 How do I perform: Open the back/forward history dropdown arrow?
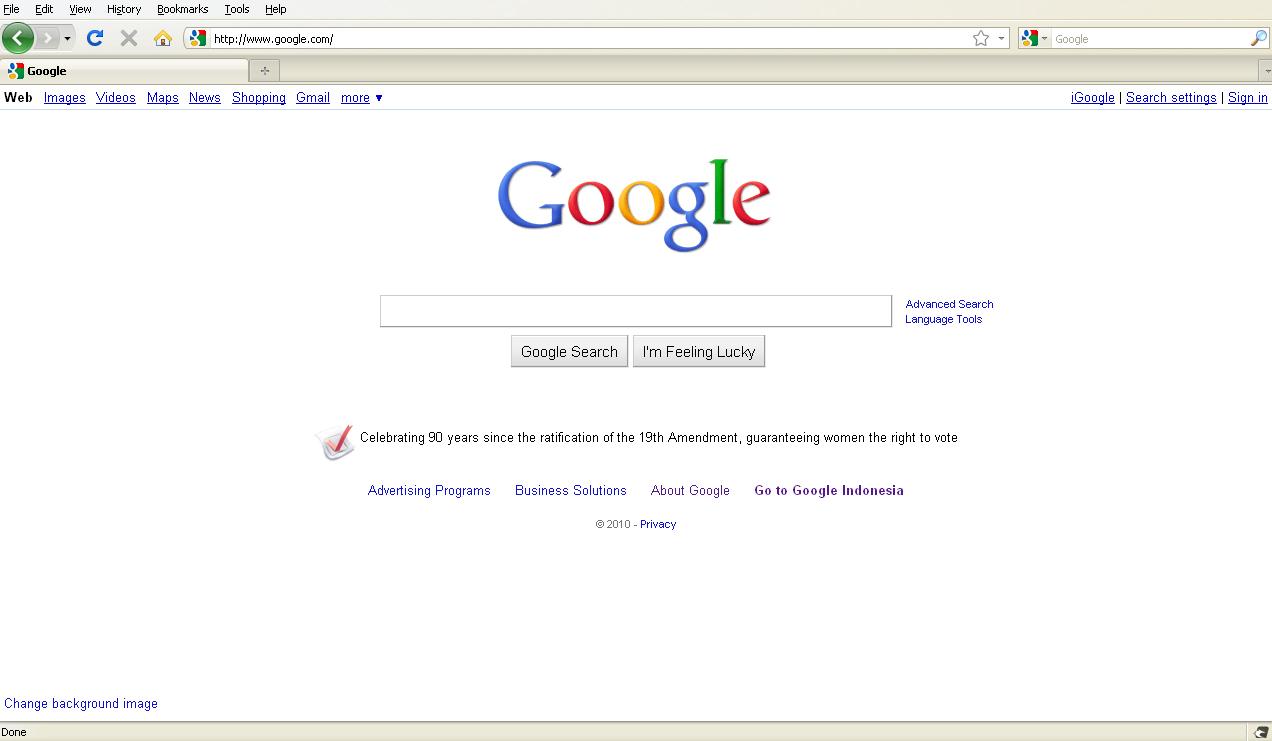pyautogui.click(x=67, y=39)
